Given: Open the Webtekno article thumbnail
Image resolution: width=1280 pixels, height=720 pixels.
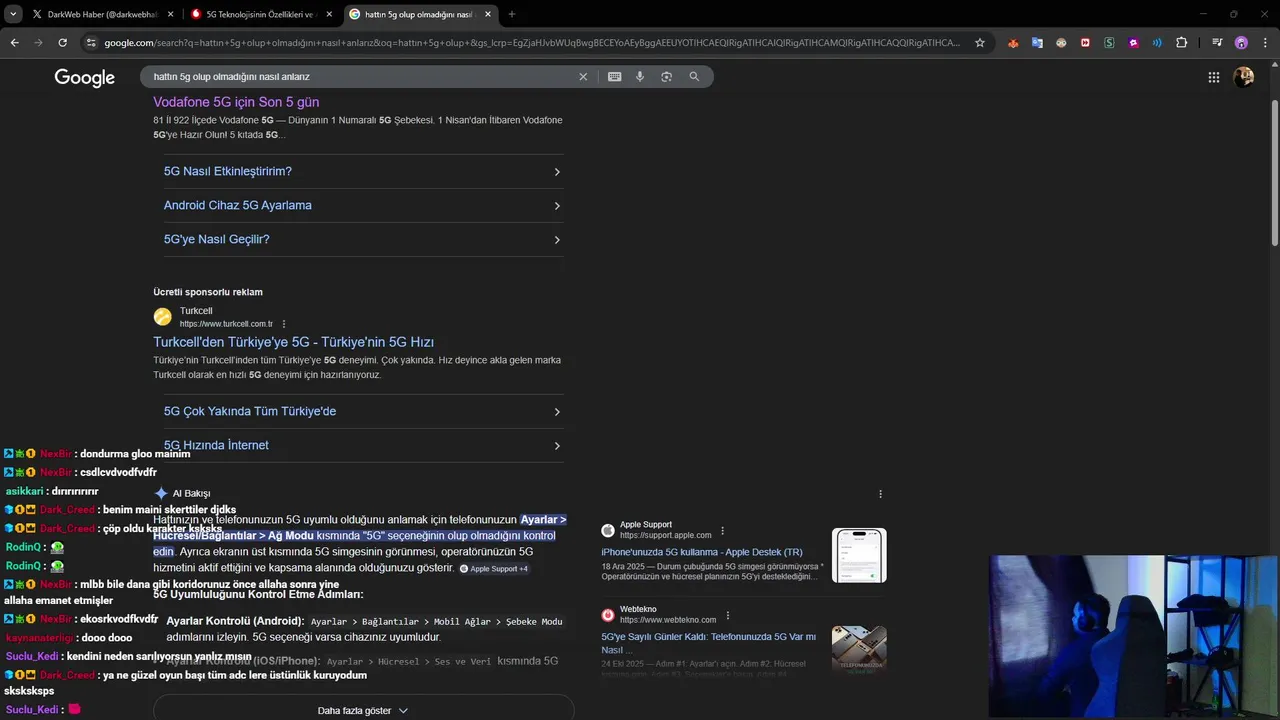Looking at the screenshot, I should [x=859, y=649].
